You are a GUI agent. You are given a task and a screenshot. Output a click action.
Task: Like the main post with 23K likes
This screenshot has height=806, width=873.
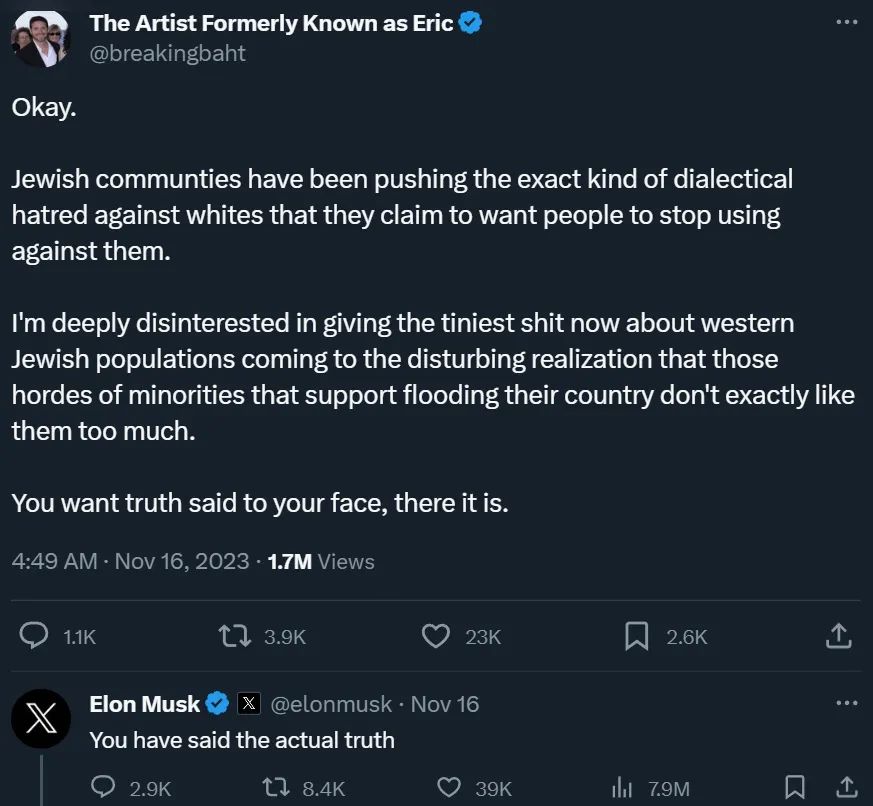click(x=434, y=636)
